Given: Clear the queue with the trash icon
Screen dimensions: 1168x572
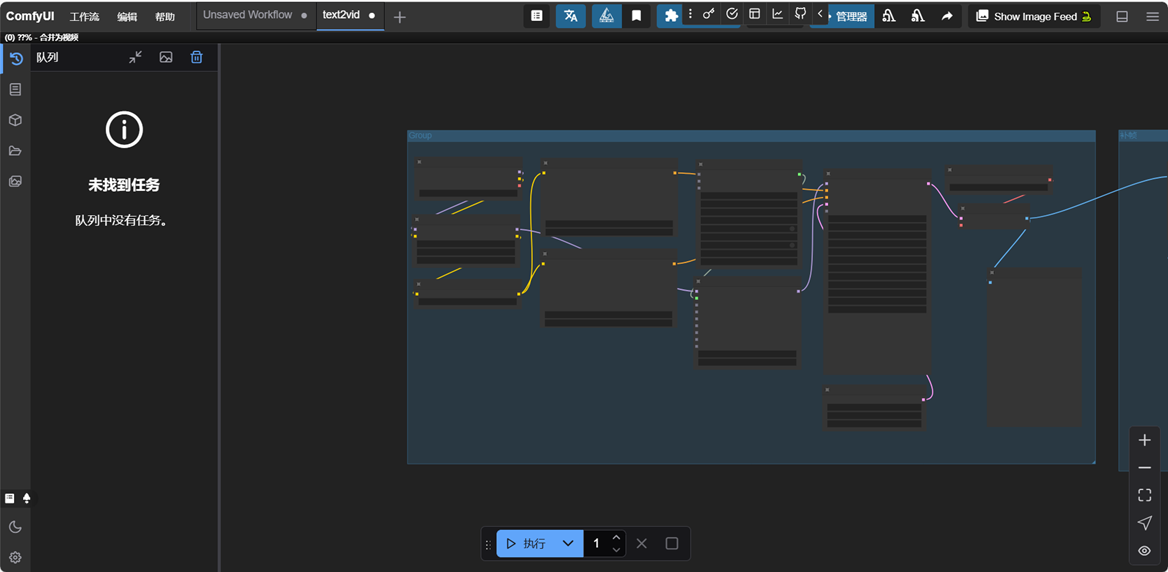Looking at the screenshot, I should pos(196,58).
